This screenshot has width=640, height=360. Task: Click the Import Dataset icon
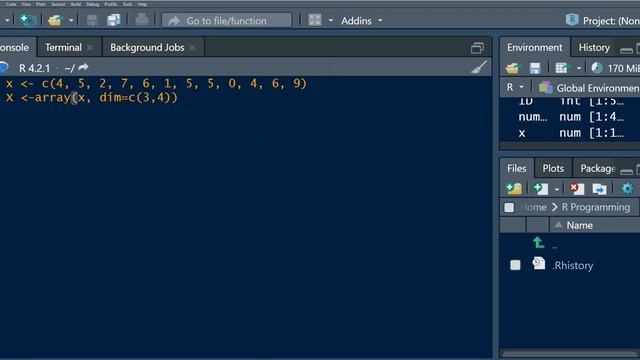[x=562, y=68]
